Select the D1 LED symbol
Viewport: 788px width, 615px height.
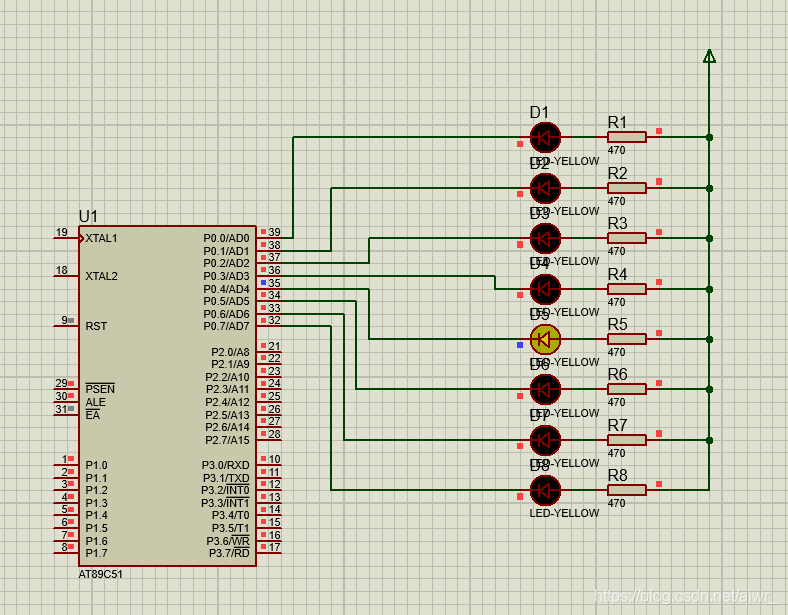(x=545, y=137)
